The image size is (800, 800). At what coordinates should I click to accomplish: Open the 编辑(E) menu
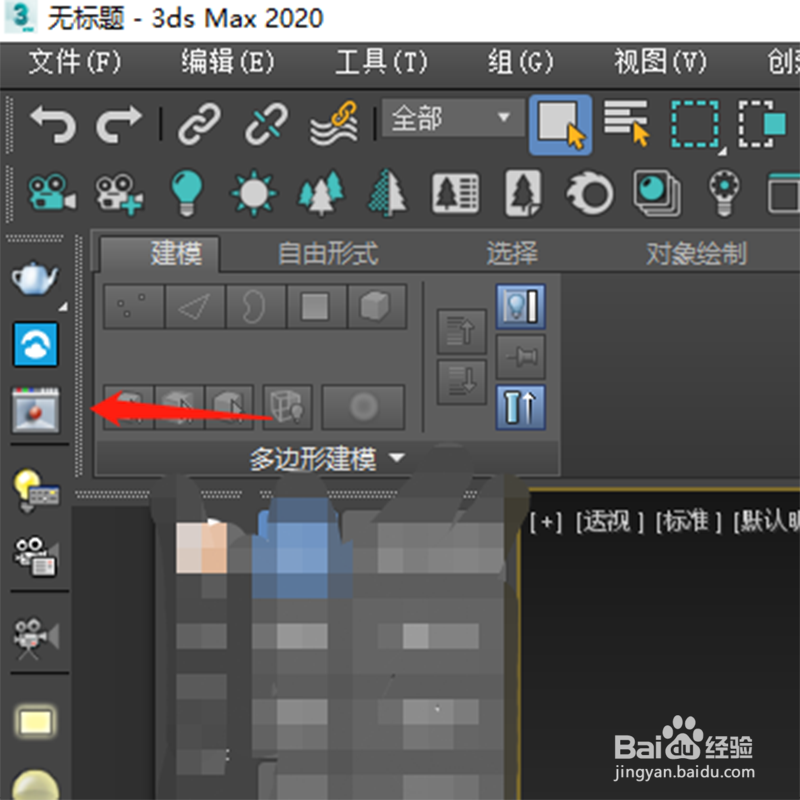[x=228, y=62]
